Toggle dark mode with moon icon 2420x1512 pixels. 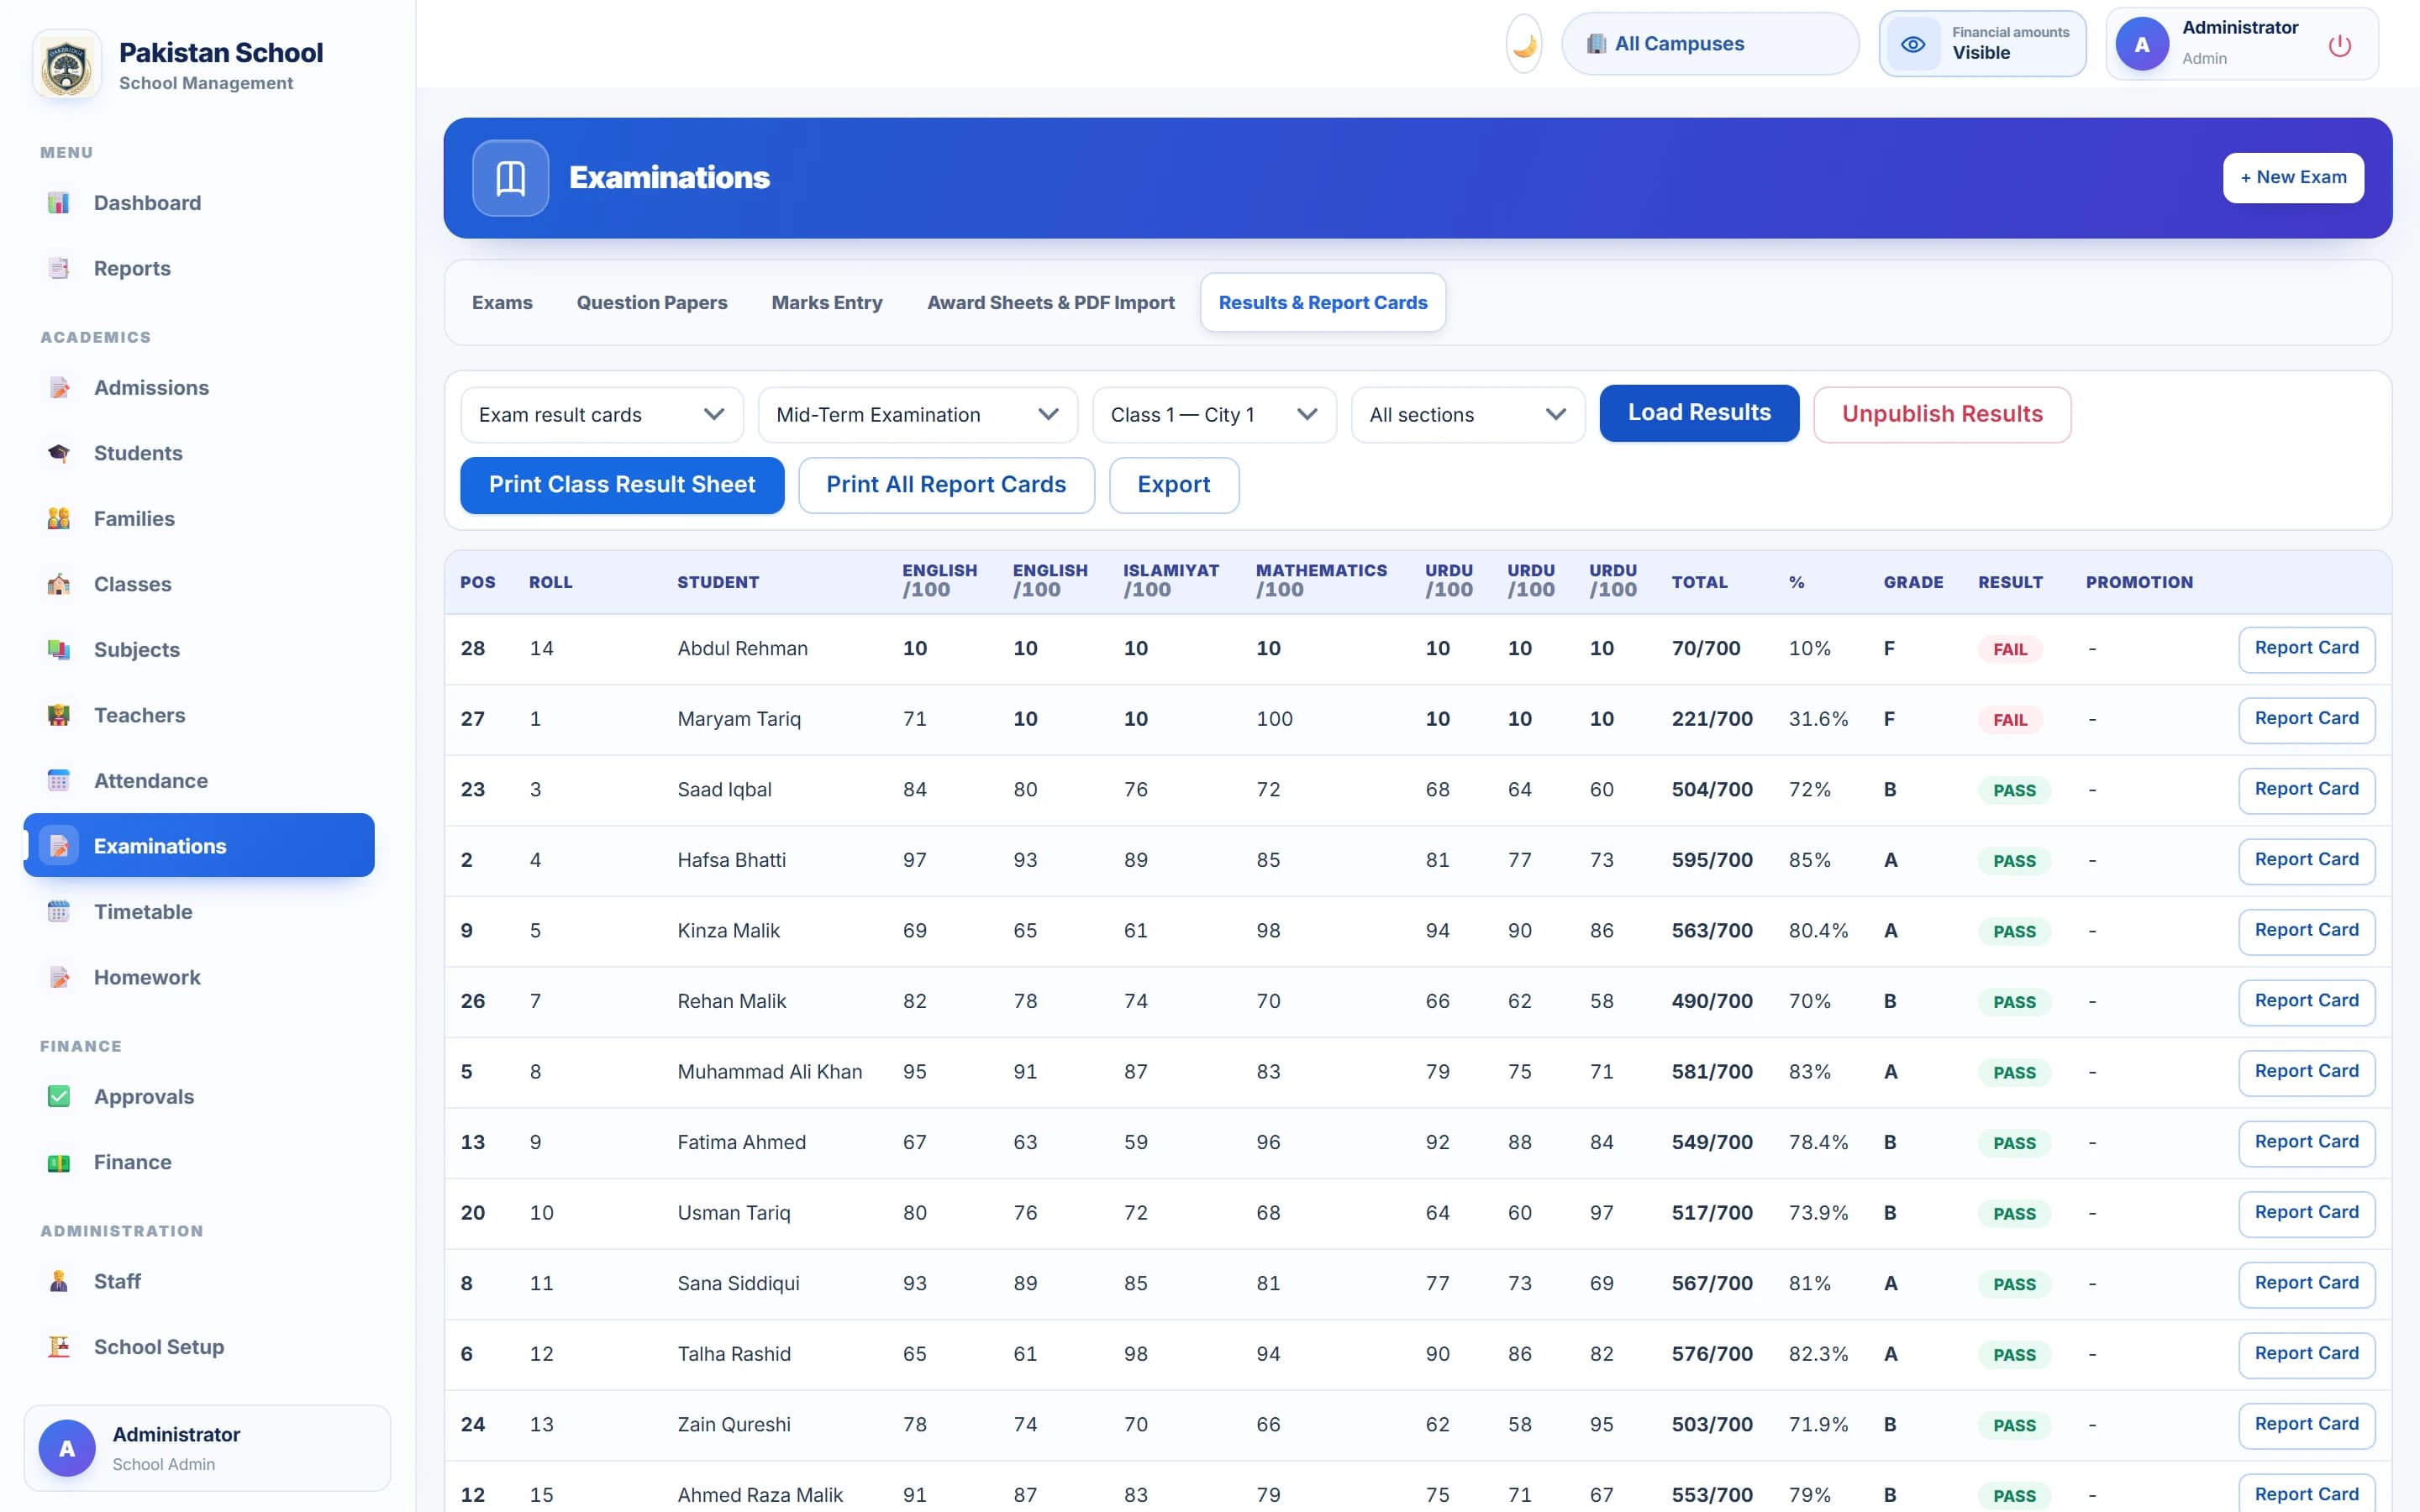1524,44
